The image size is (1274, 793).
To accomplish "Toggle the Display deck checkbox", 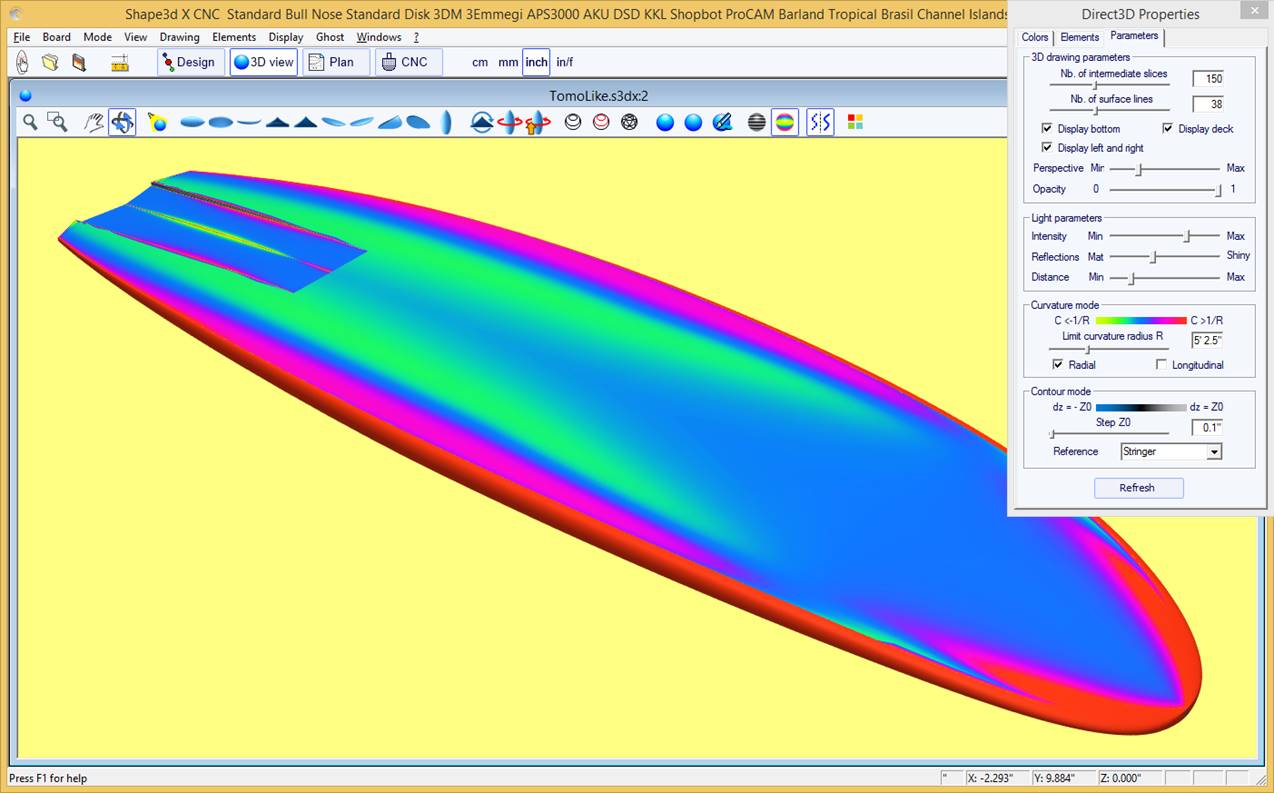I will 1167,129.
